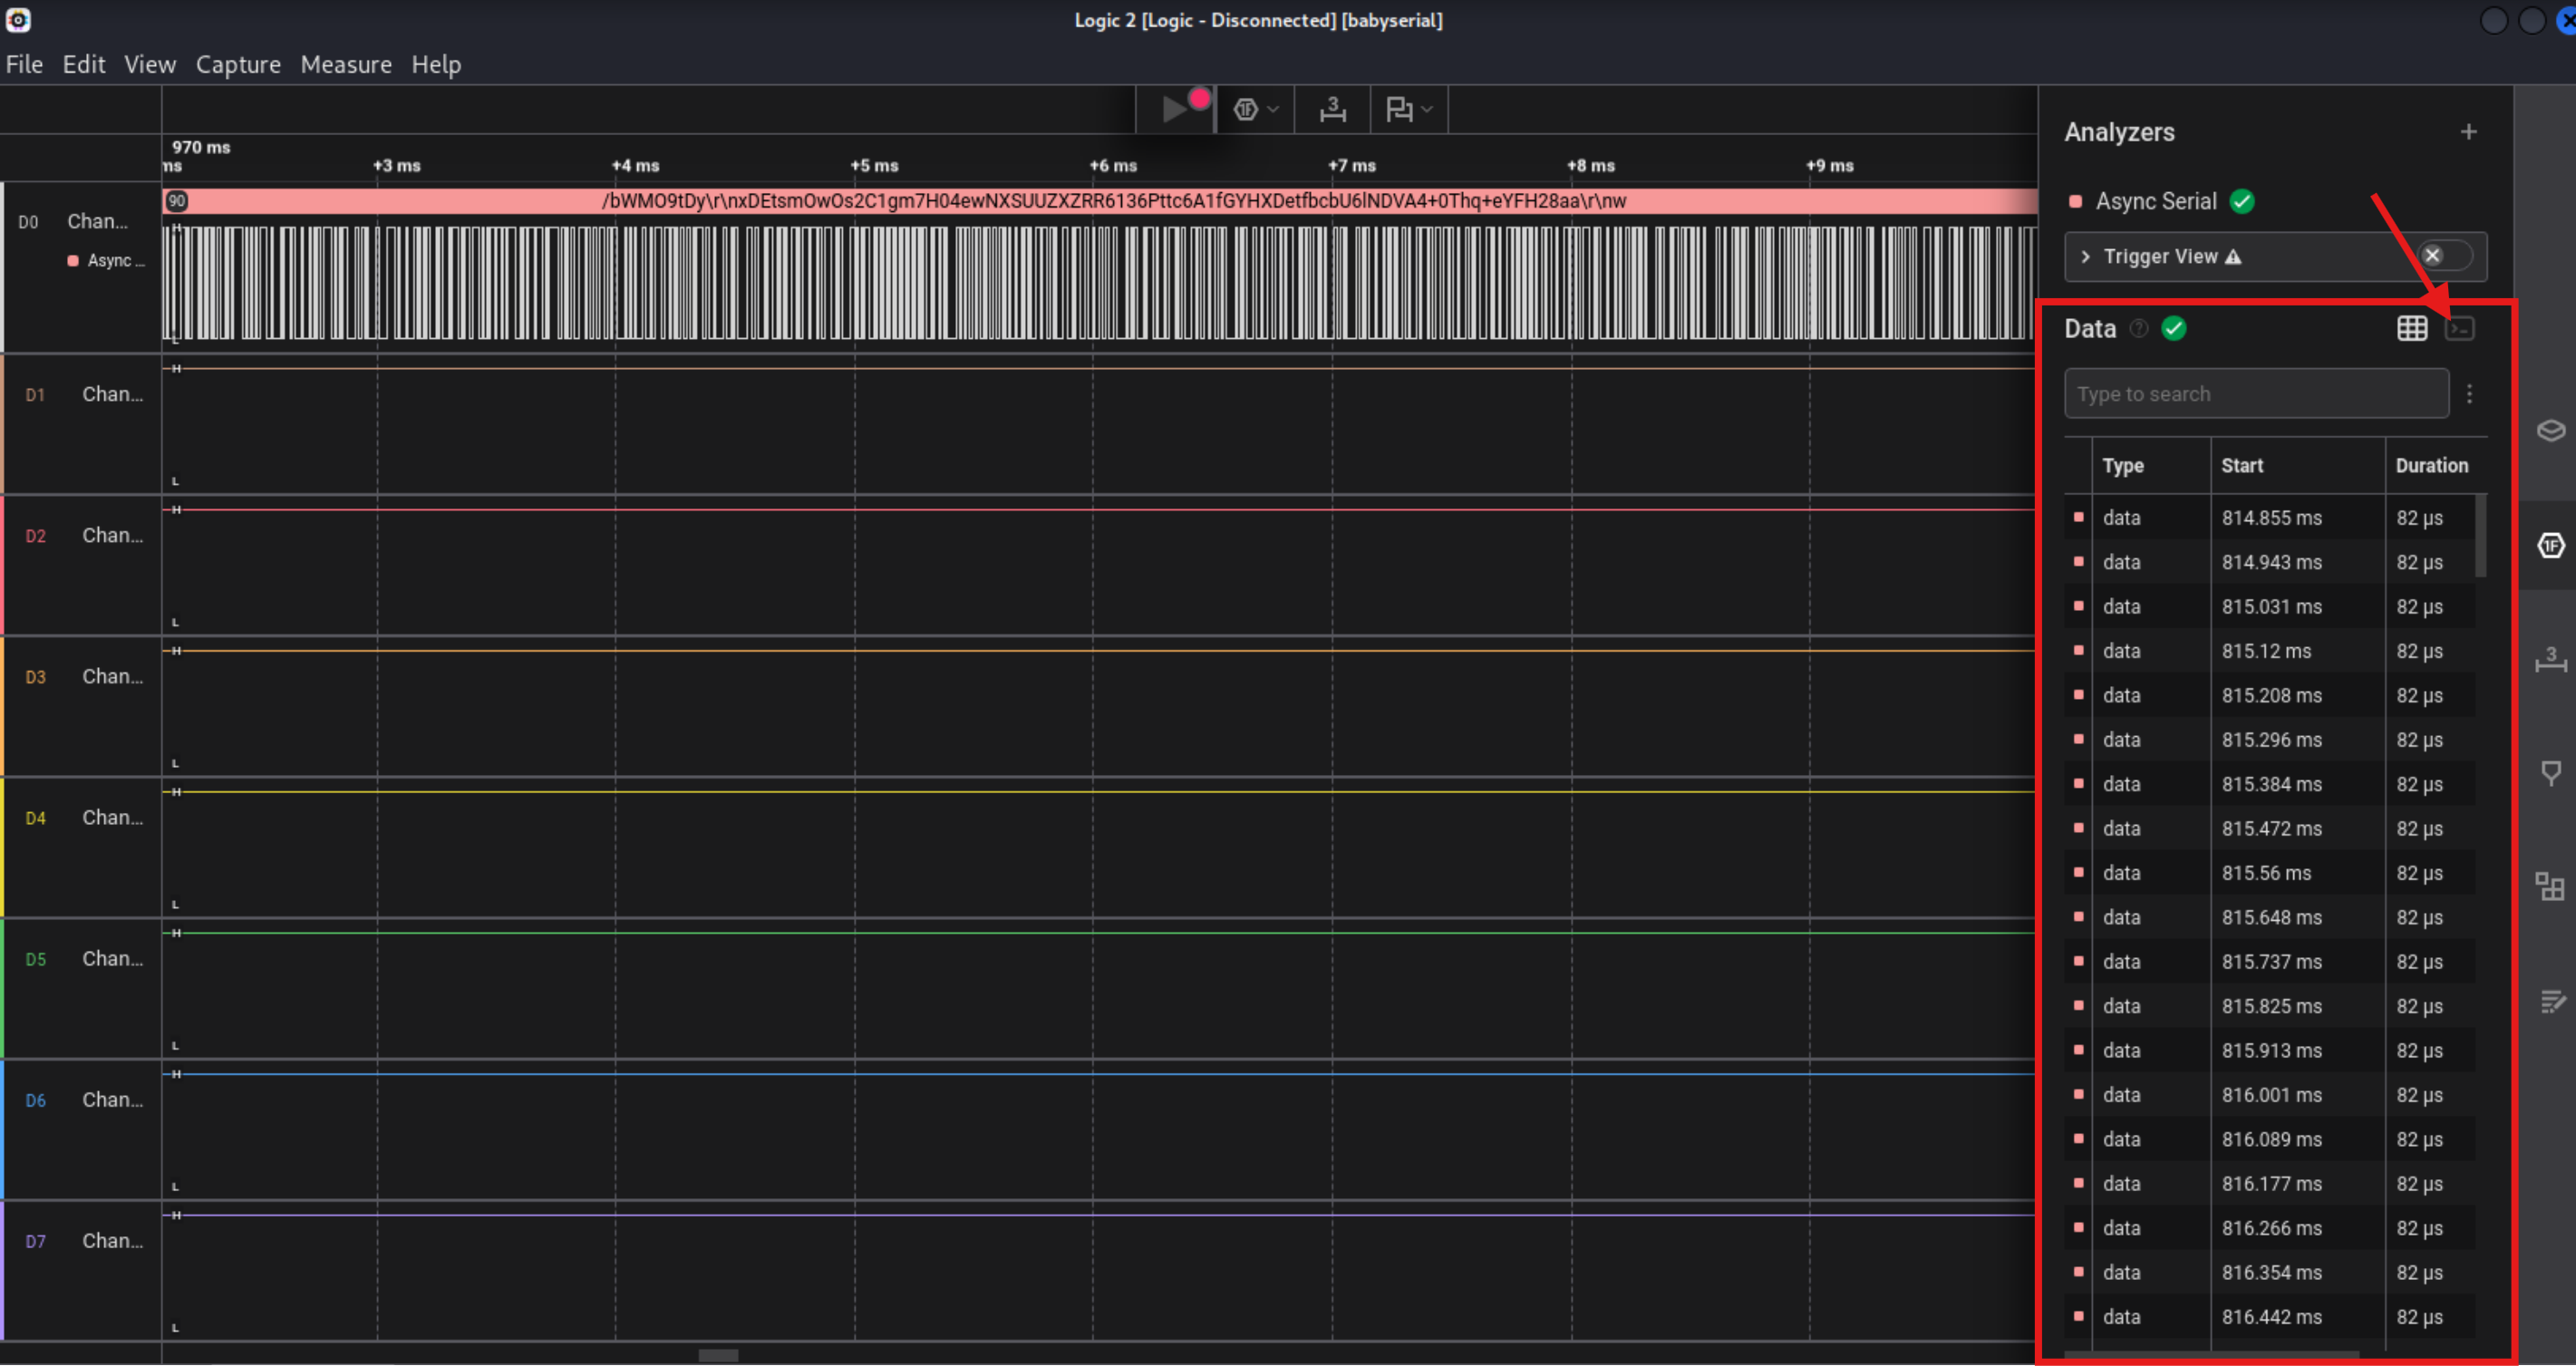Open Extensions sidebar panel icon
The width and height of the screenshot is (2576, 1366).
pos(2550,887)
